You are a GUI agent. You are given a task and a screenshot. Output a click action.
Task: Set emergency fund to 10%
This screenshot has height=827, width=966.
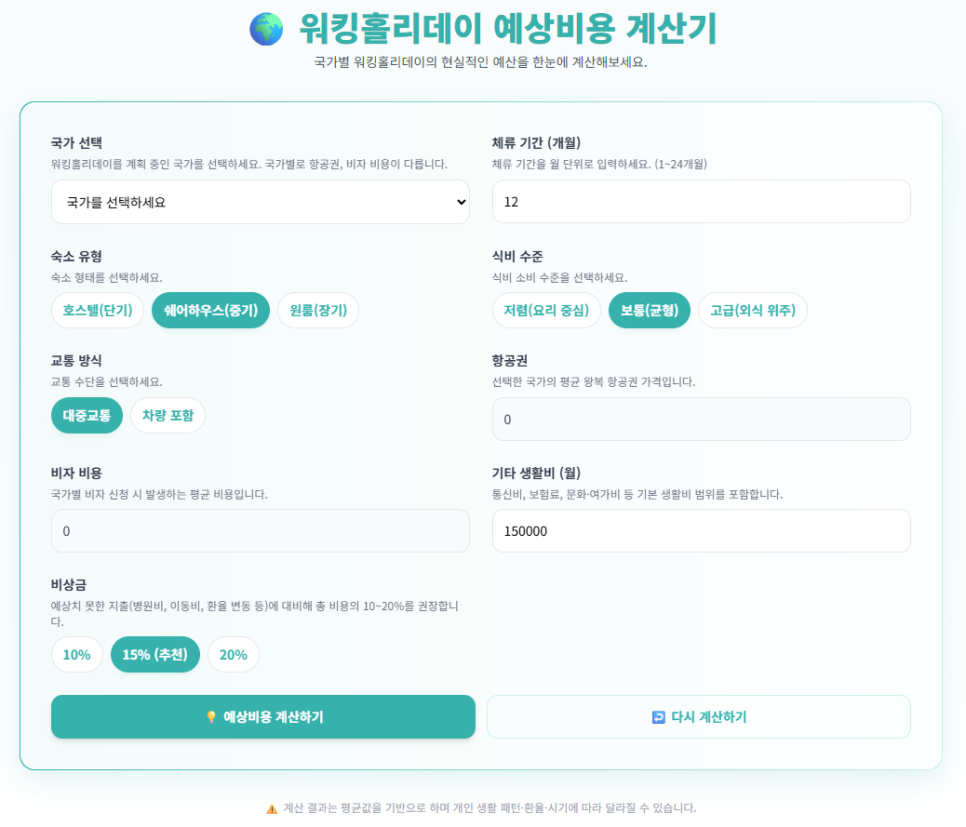coord(77,655)
